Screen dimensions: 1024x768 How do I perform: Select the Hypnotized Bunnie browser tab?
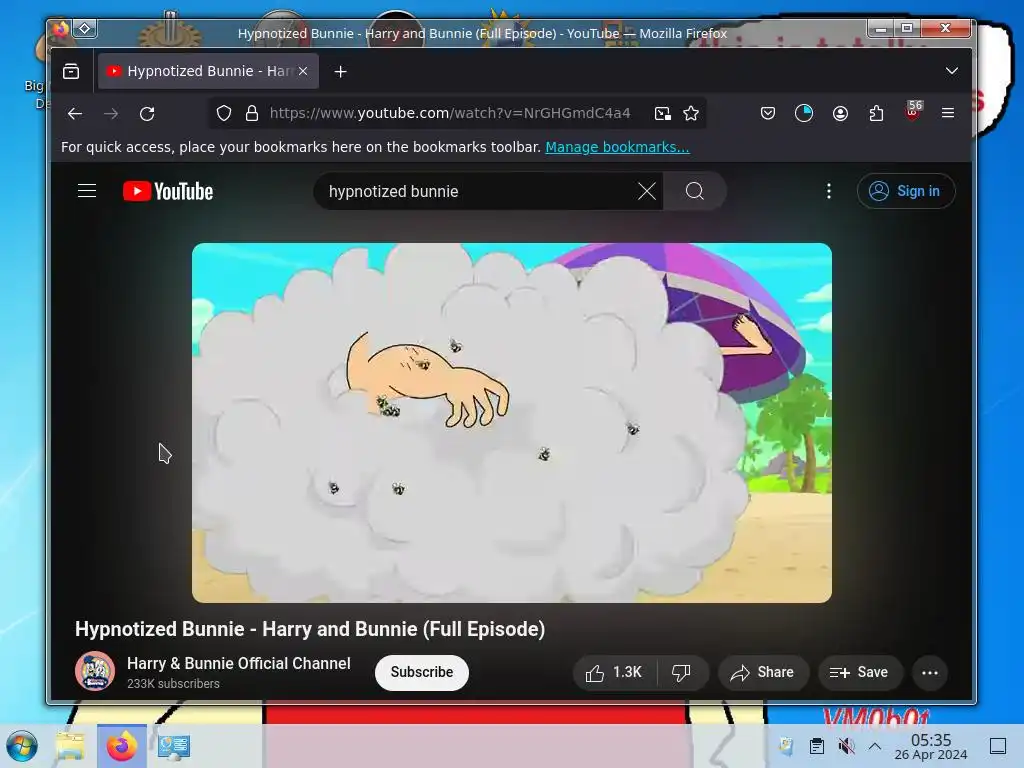click(208, 71)
